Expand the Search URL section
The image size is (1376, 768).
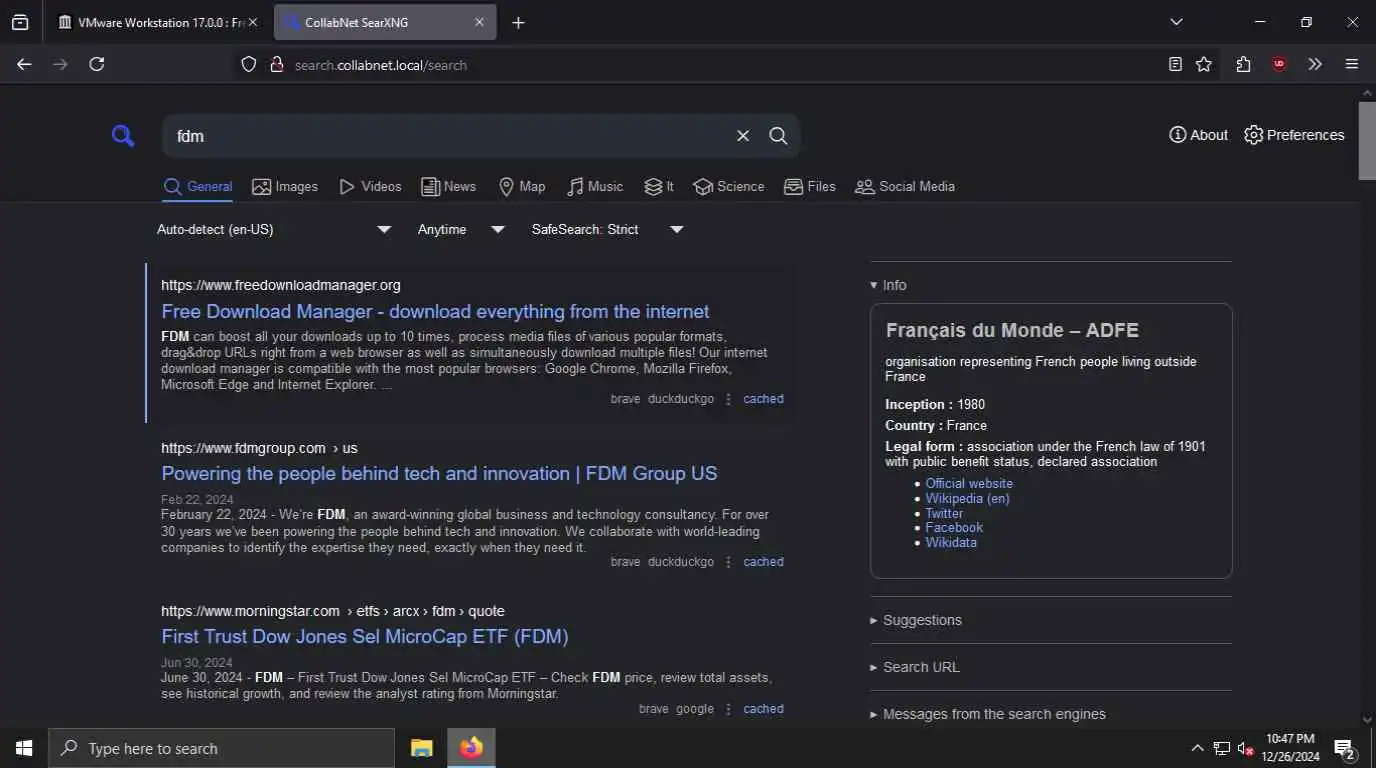(x=915, y=667)
